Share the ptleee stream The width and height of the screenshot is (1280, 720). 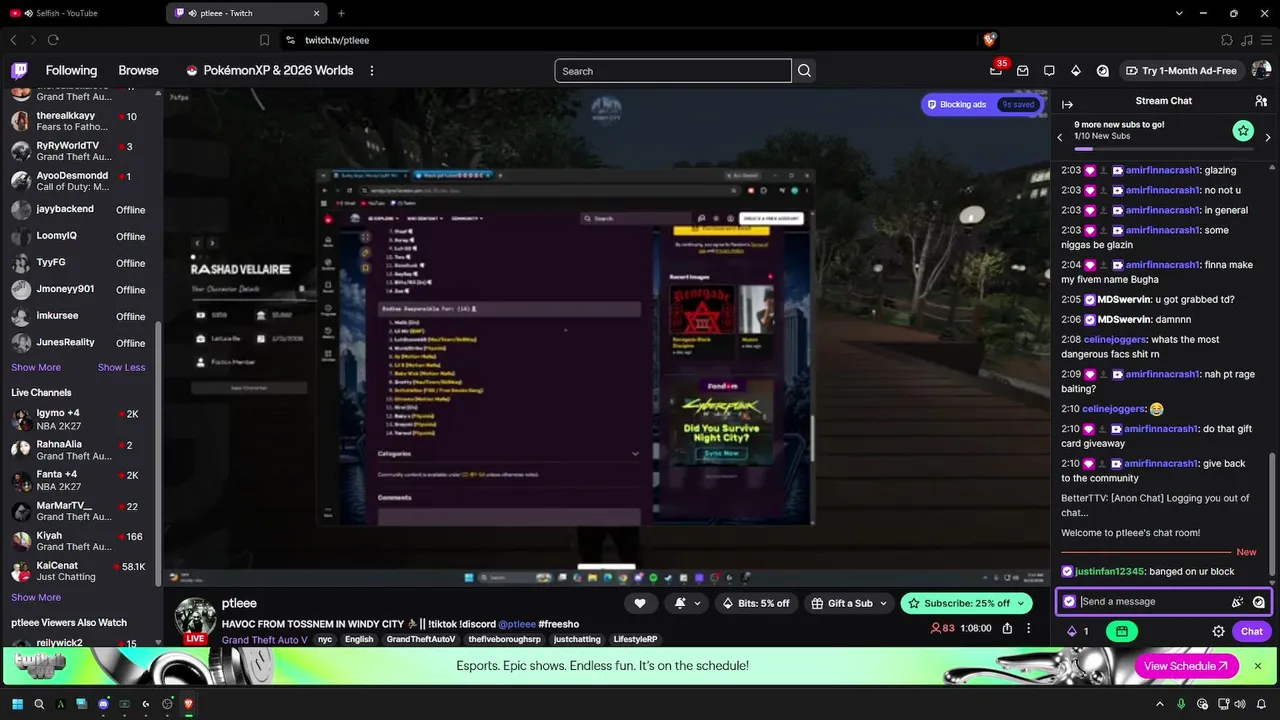tap(1007, 628)
